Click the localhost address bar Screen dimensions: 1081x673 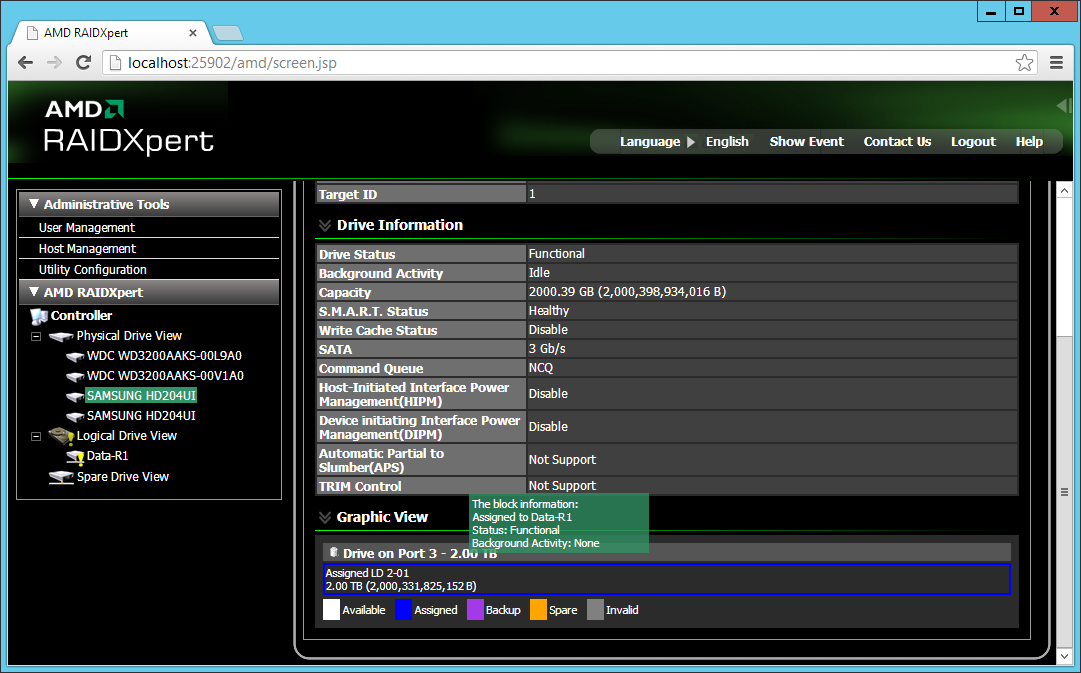point(558,63)
